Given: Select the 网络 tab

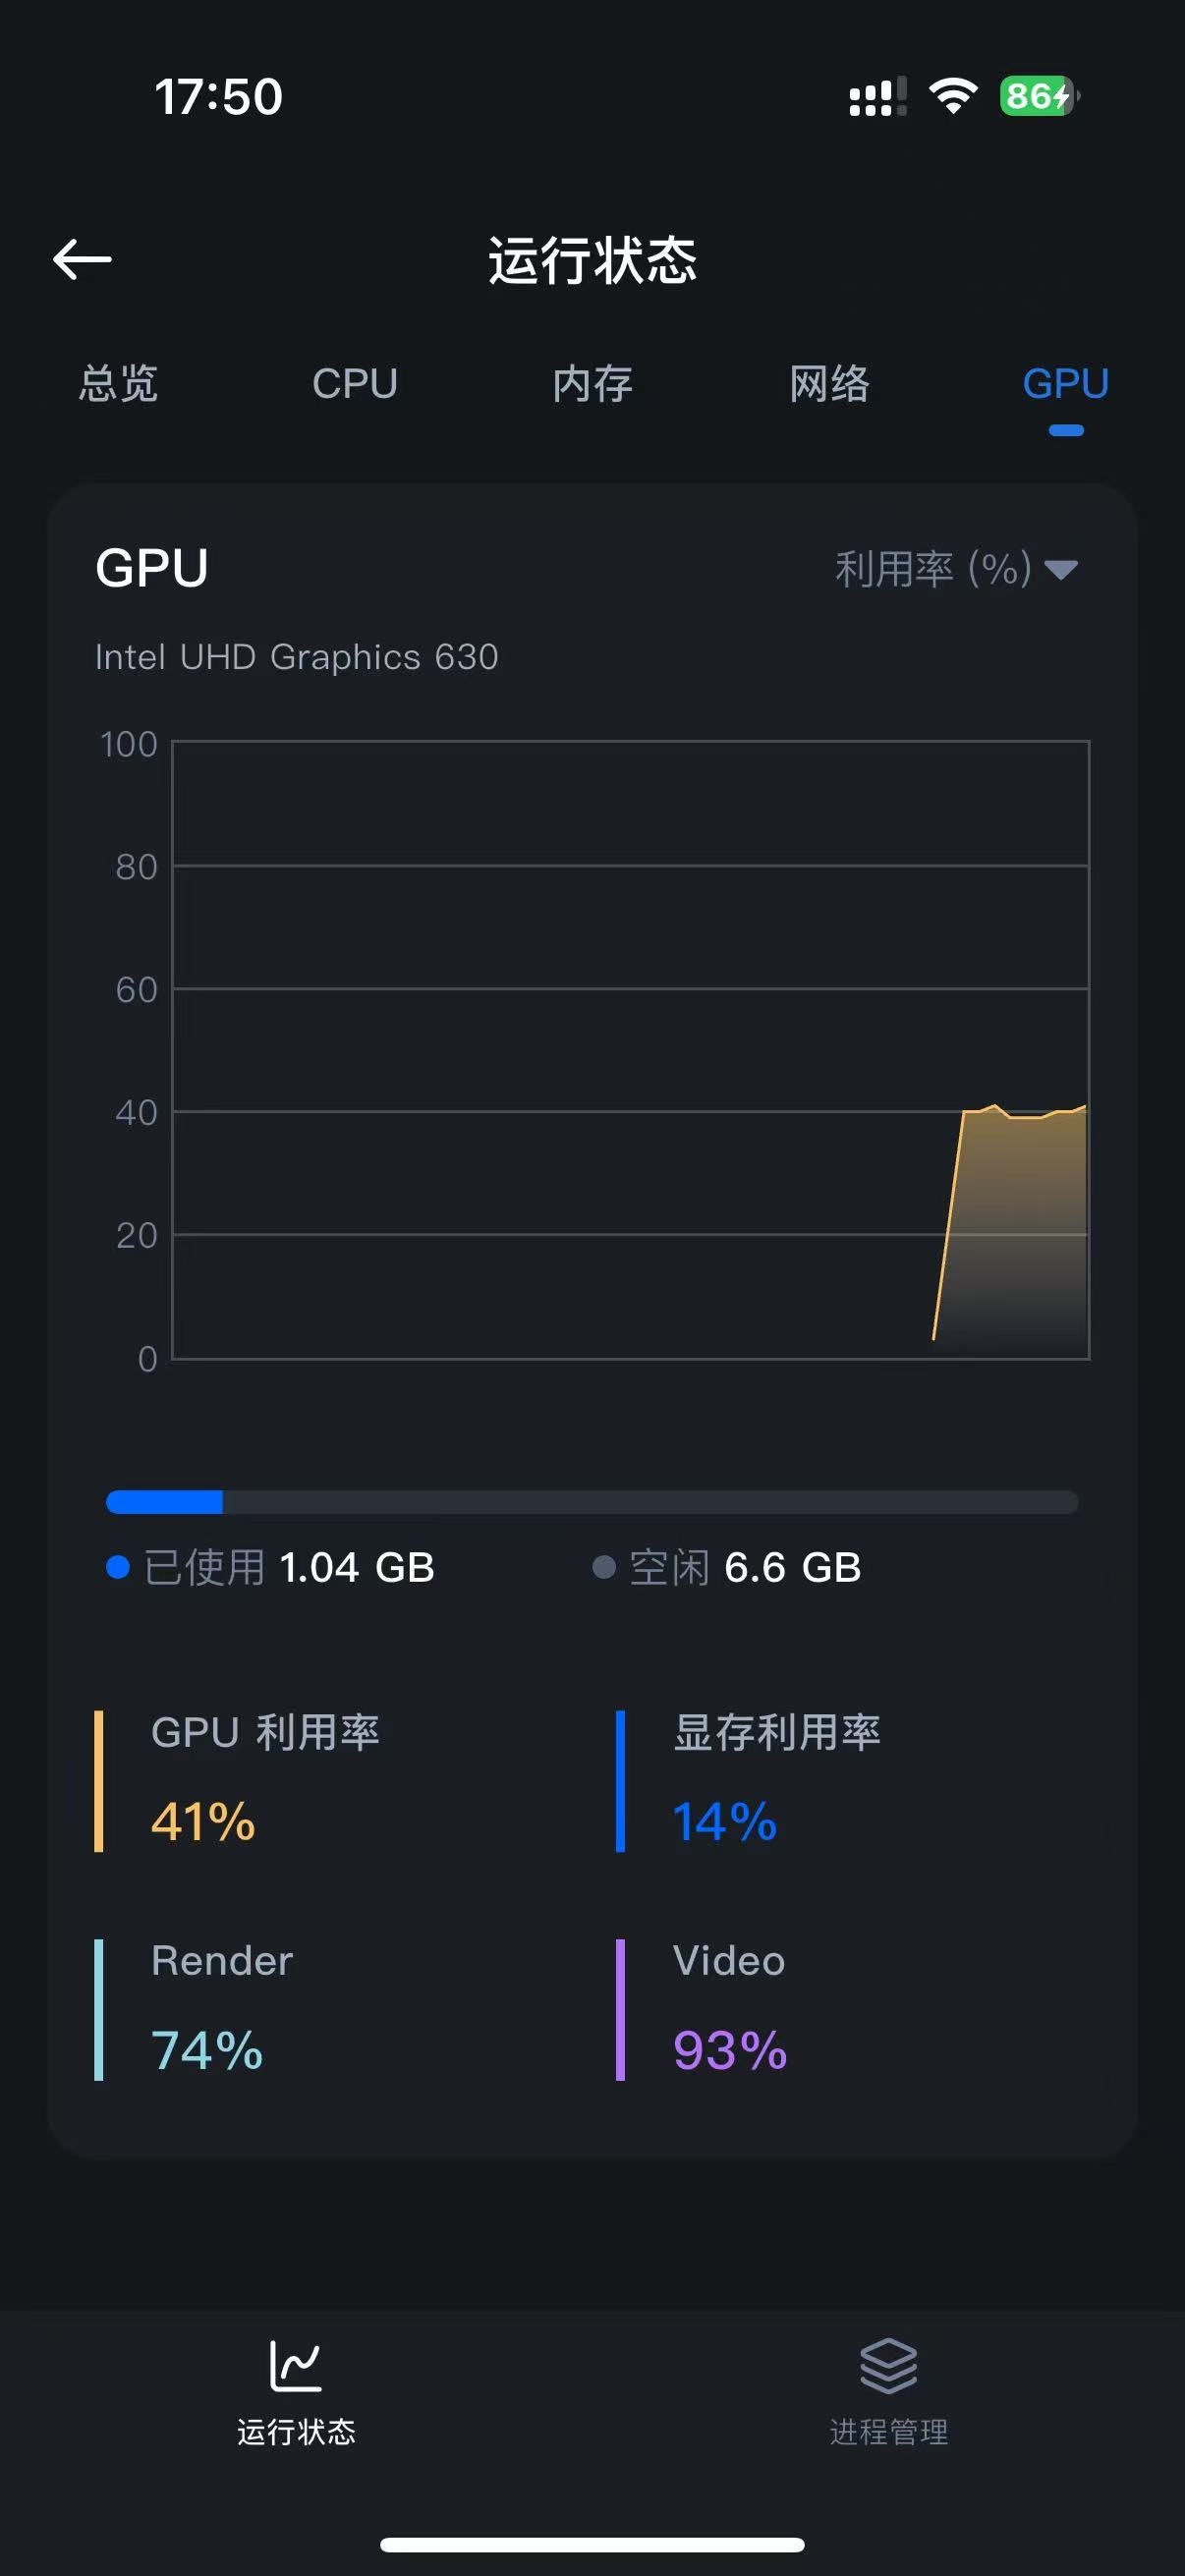Looking at the screenshot, I should click(829, 384).
